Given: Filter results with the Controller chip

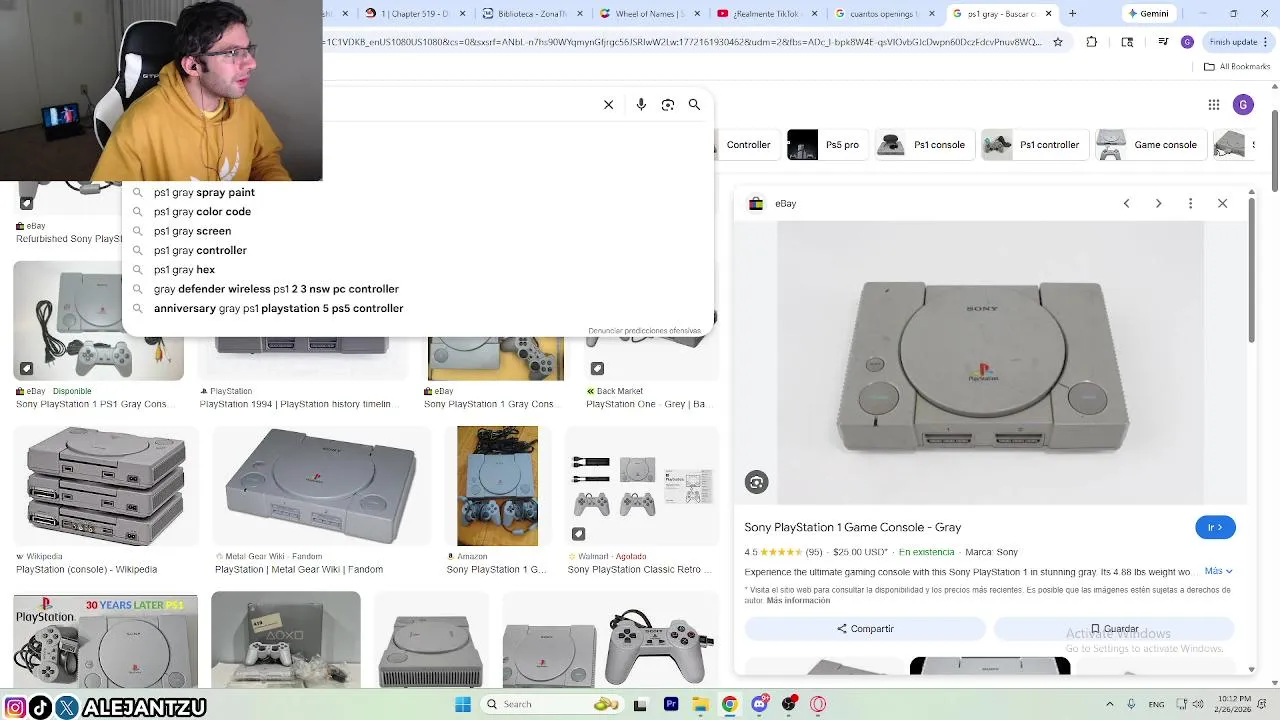Looking at the screenshot, I should pyautogui.click(x=747, y=145).
